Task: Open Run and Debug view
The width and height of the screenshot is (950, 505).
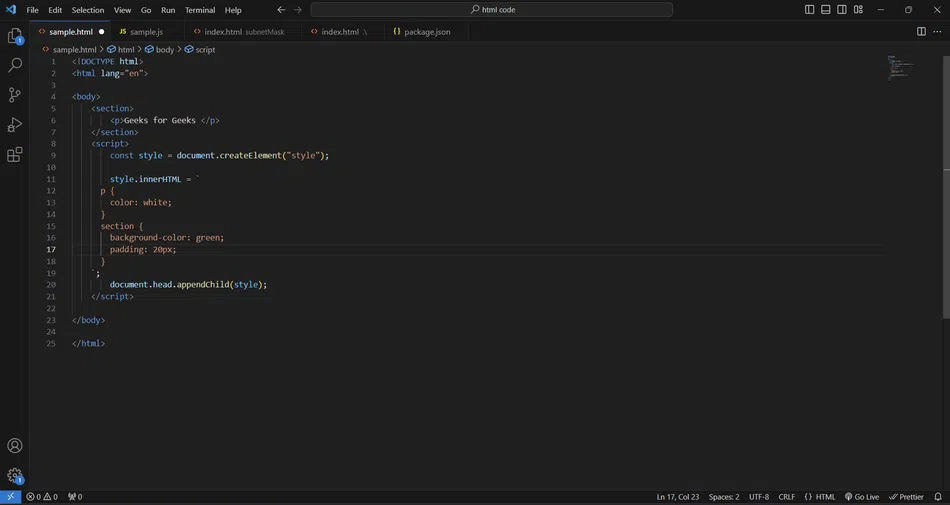Action: [15, 125]
